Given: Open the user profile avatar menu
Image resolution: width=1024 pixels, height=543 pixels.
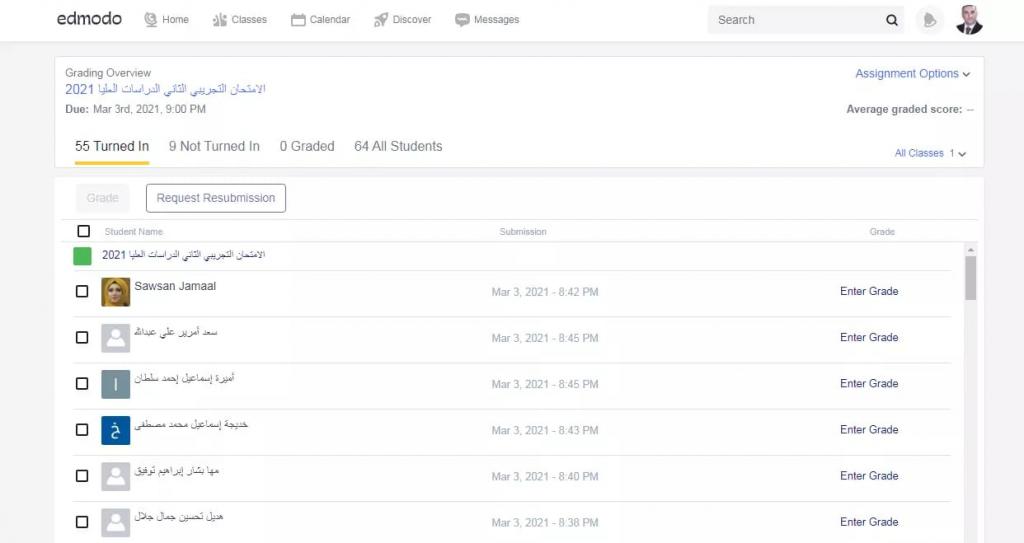Looking at the screenshot, I should pyautogui.click(x=969, y=20).
